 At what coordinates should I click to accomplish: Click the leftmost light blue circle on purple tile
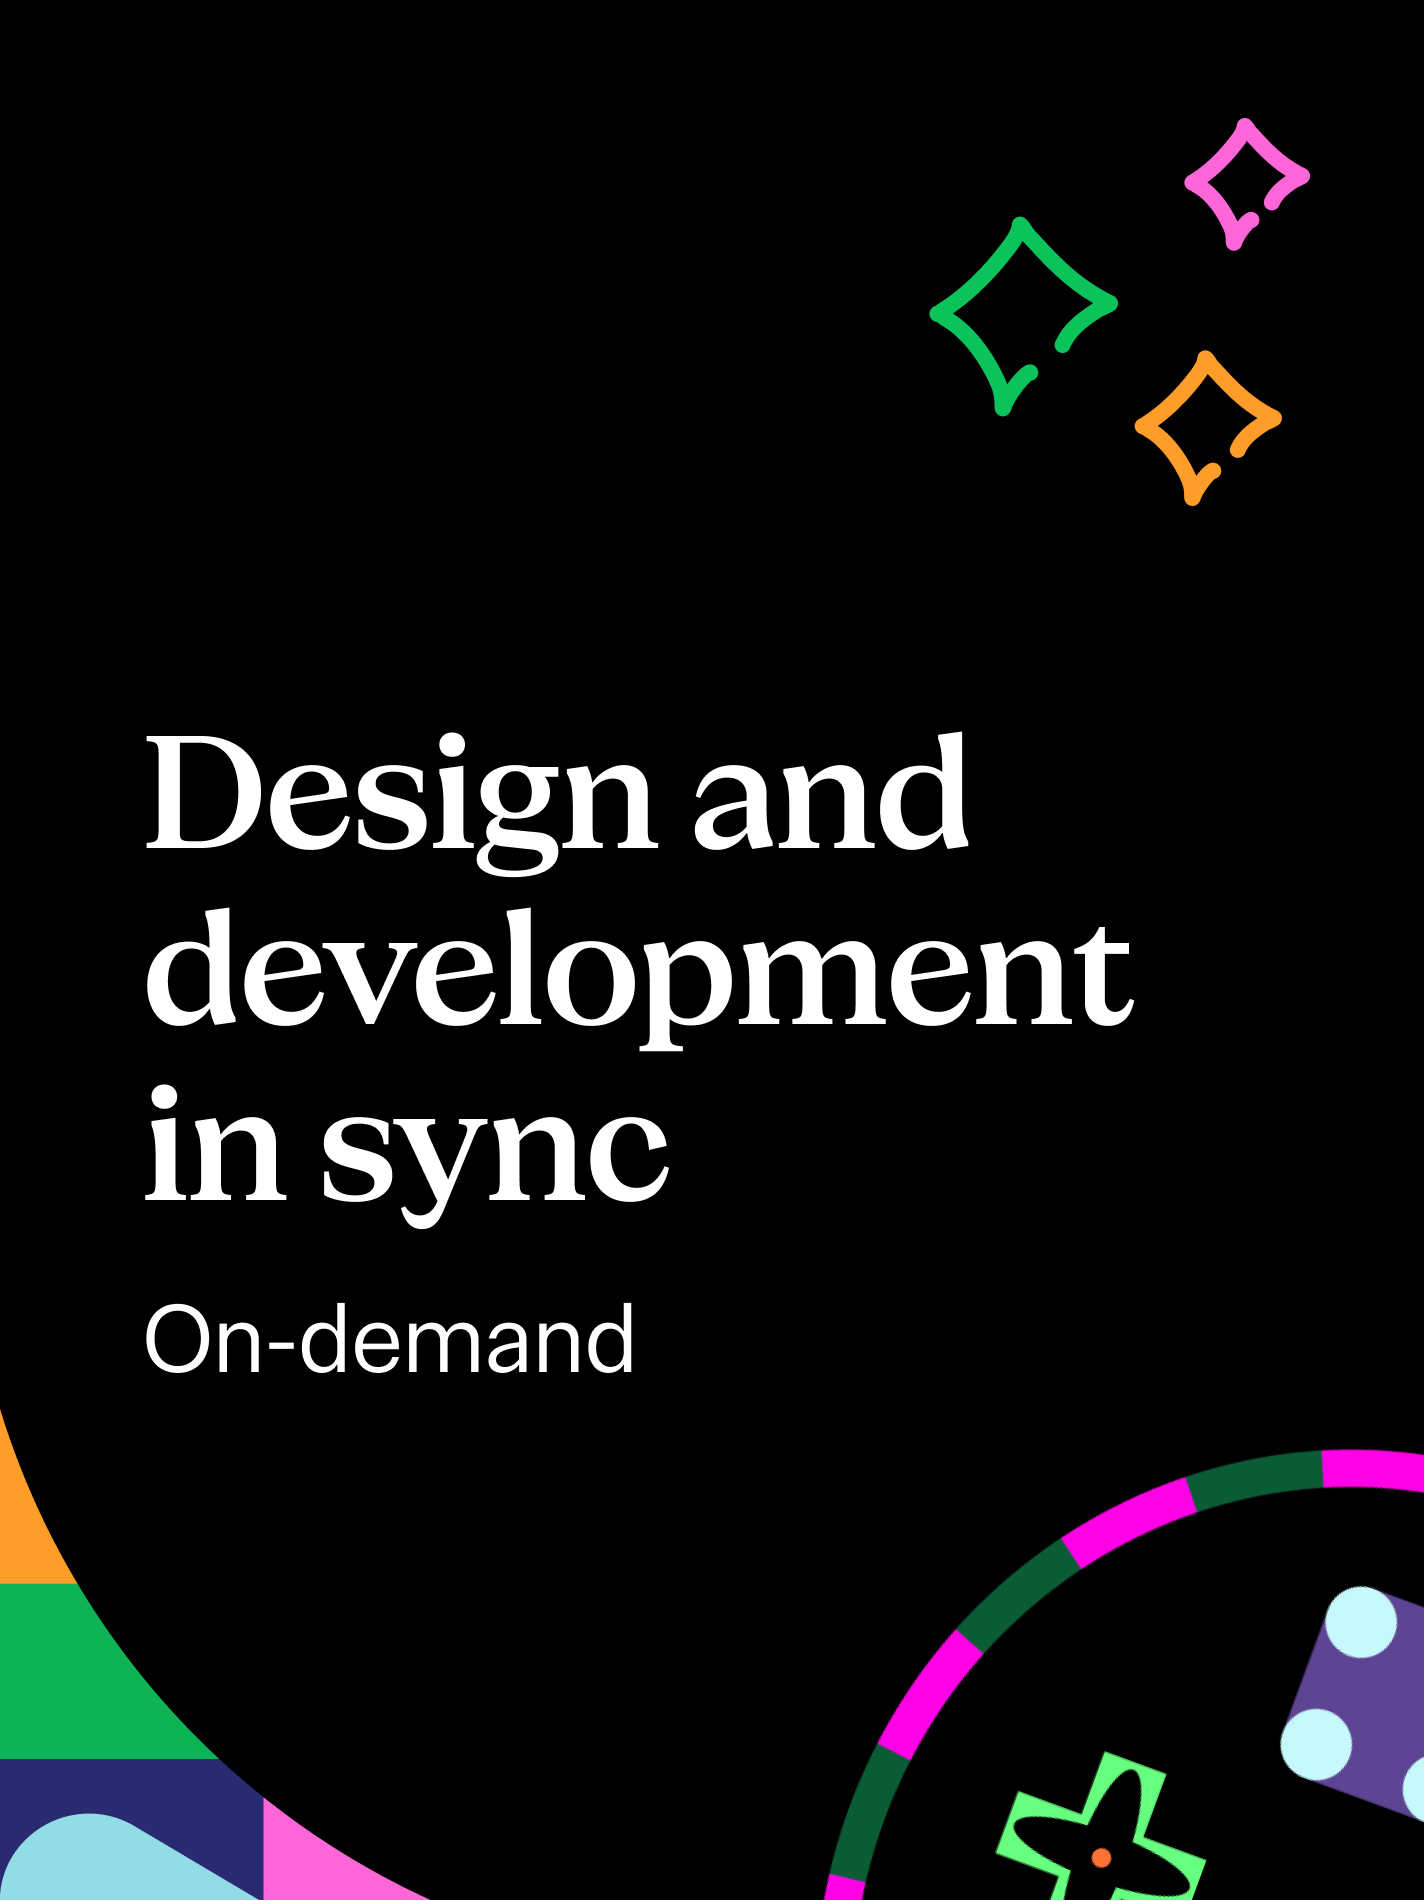[1317, 1745]
